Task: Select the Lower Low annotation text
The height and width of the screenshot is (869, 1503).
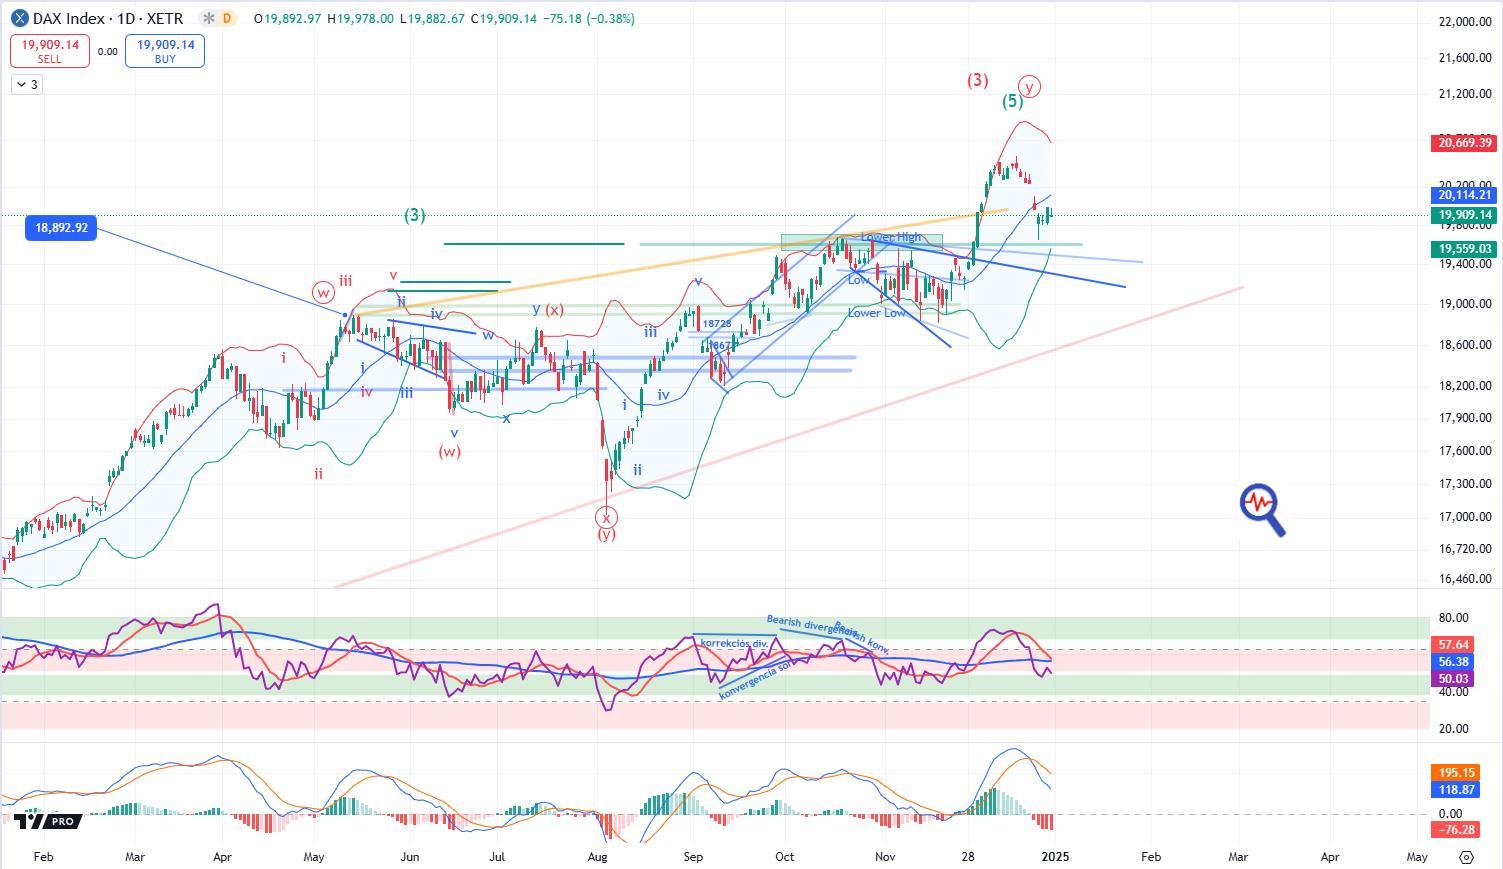Action: click(876, 313)
